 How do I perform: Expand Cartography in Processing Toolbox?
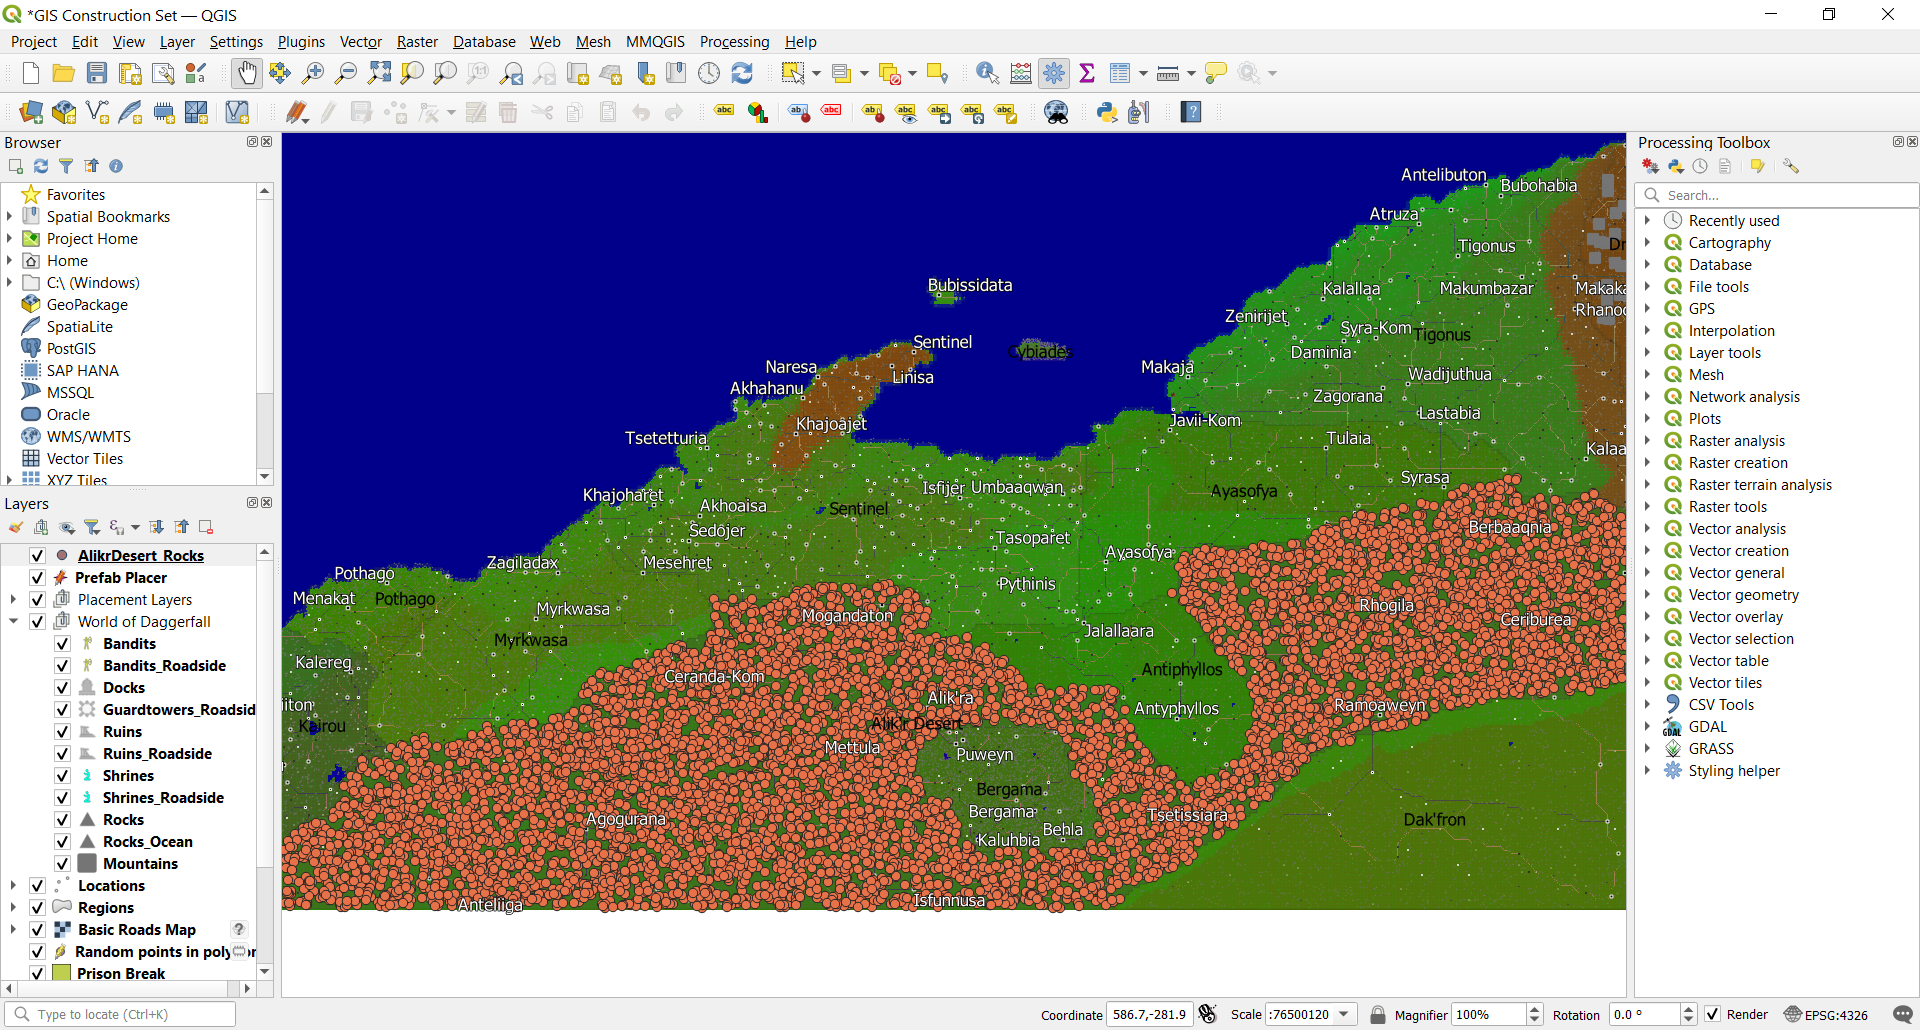1647,243
